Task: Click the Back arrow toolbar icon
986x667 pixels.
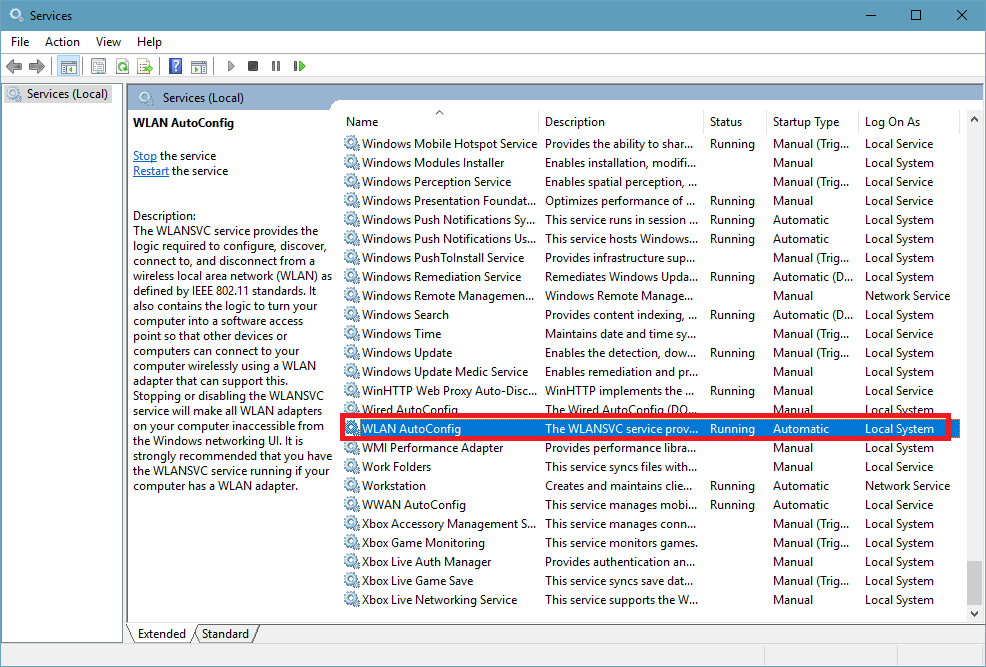Action: [14, 66]
